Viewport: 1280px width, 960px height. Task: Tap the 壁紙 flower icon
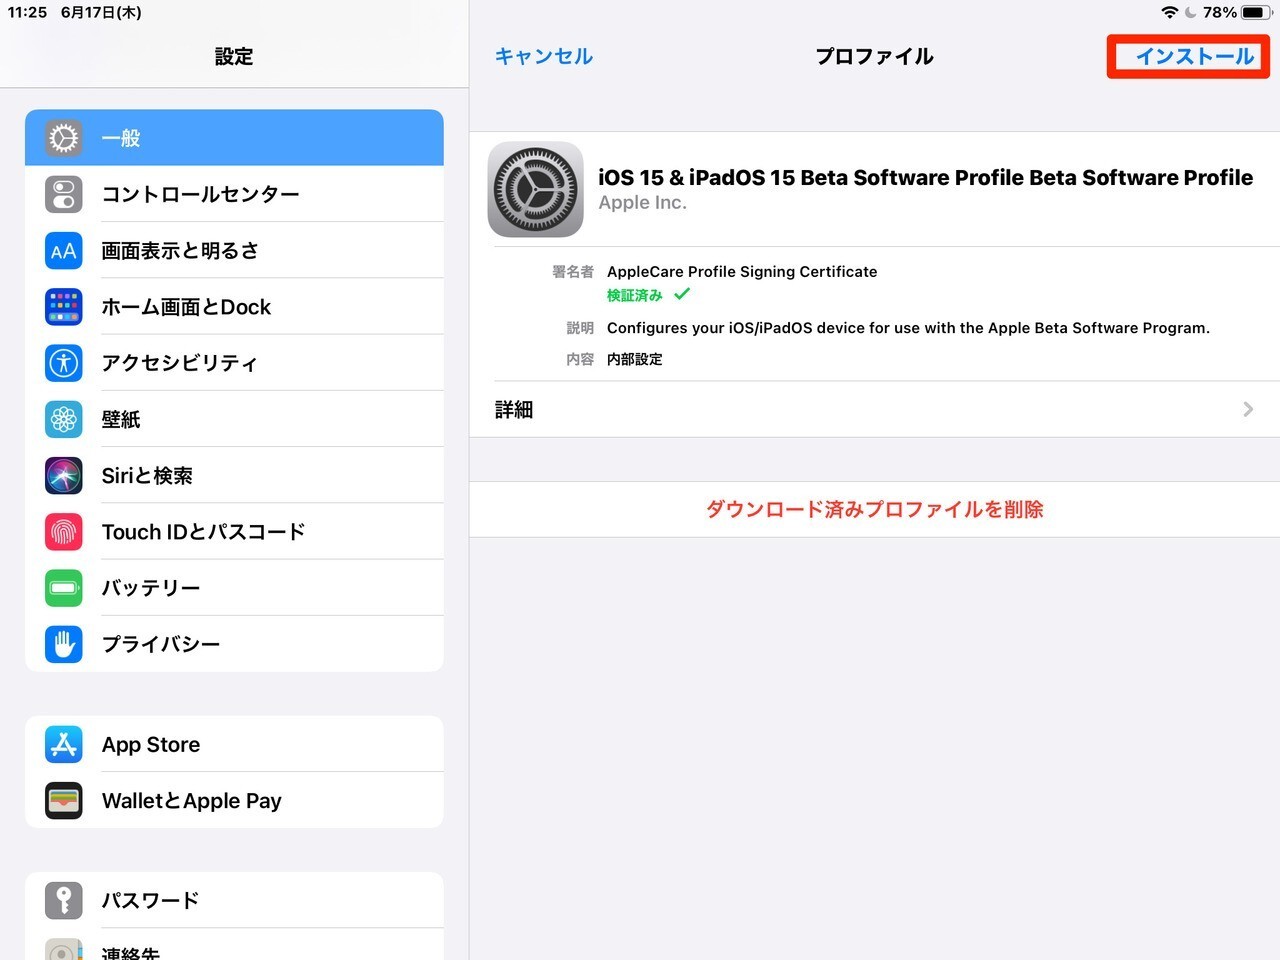coord(64,419)
